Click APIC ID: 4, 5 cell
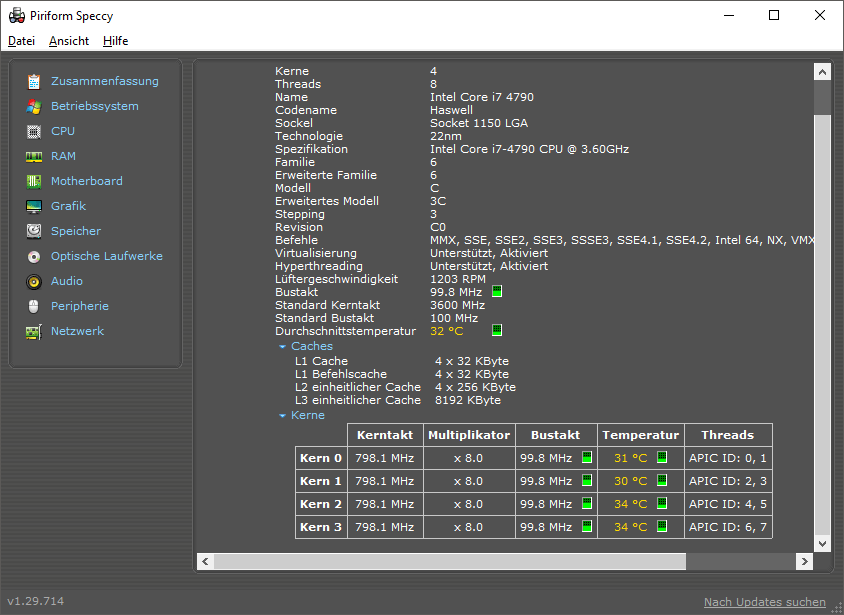Viewport: 844px width, 615px height. [728, 504]
